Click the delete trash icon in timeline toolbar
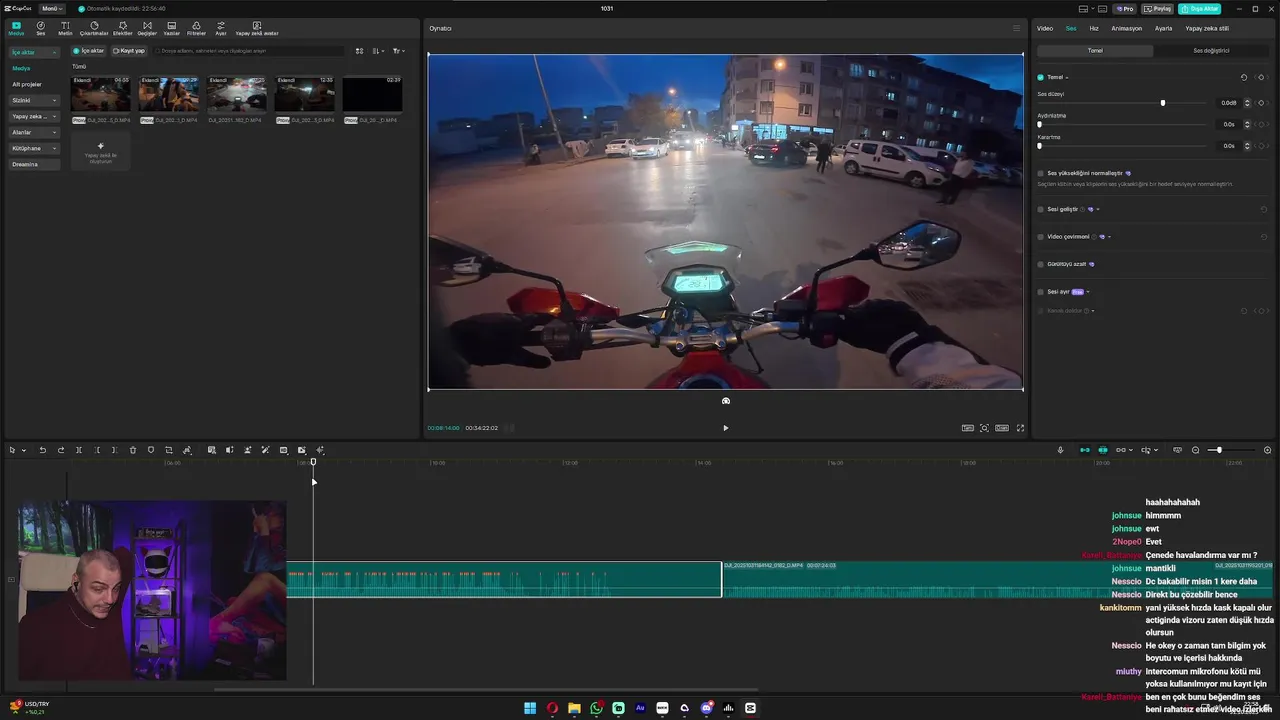 coord(133,450)
